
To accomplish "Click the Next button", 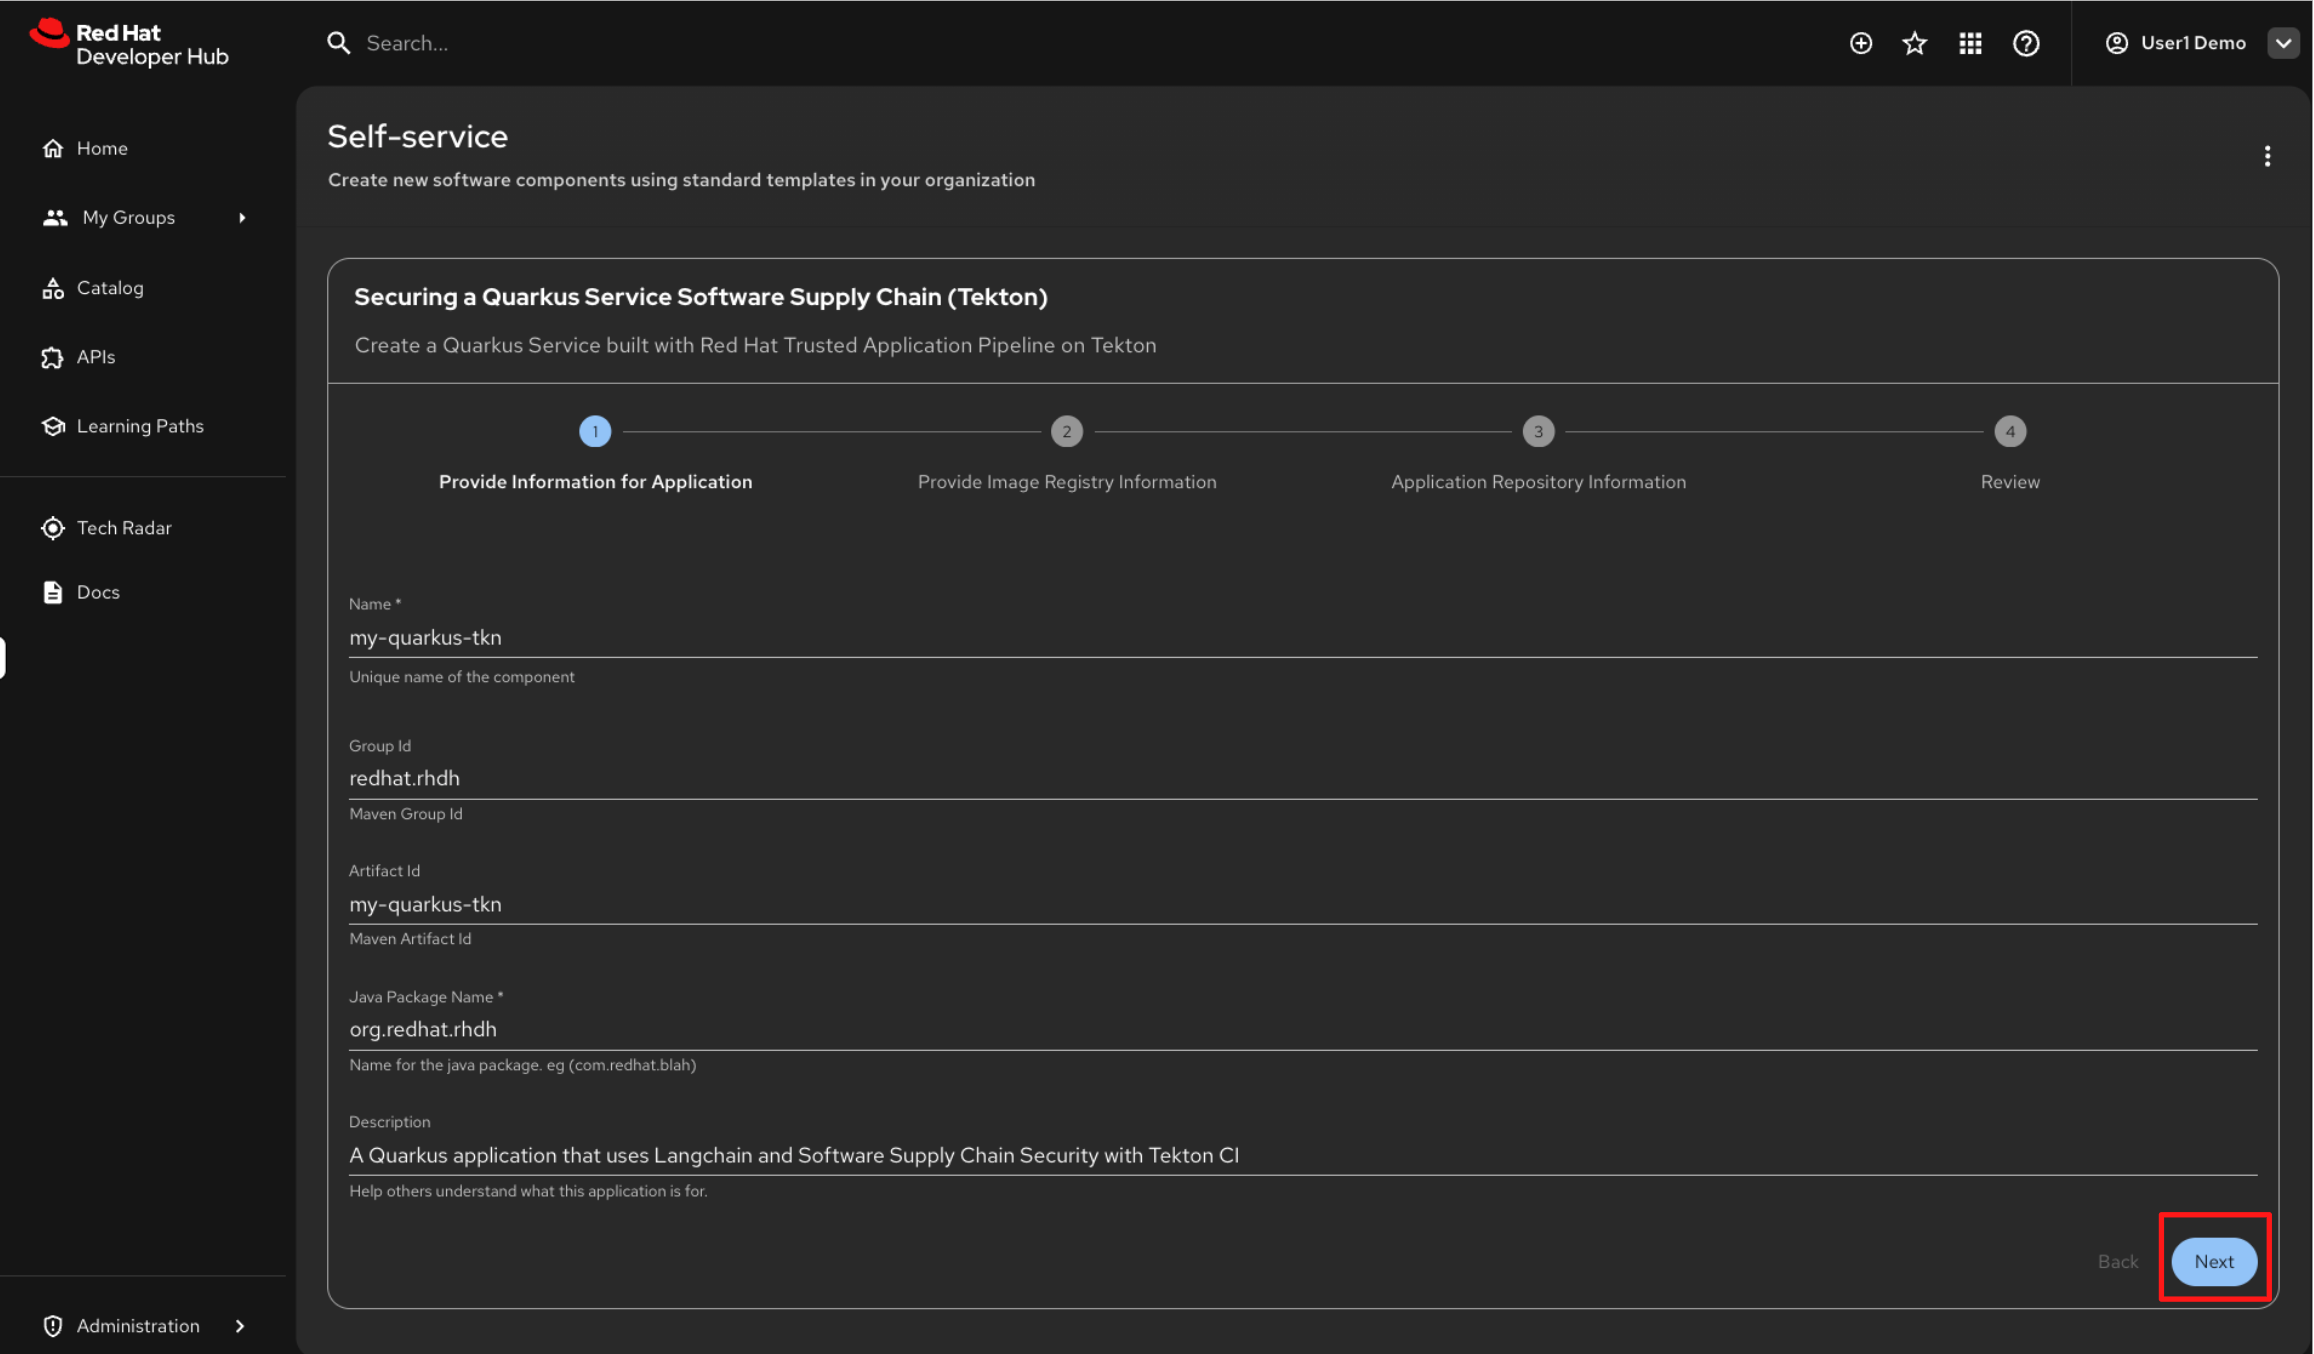I will tap(2213, 1261).
